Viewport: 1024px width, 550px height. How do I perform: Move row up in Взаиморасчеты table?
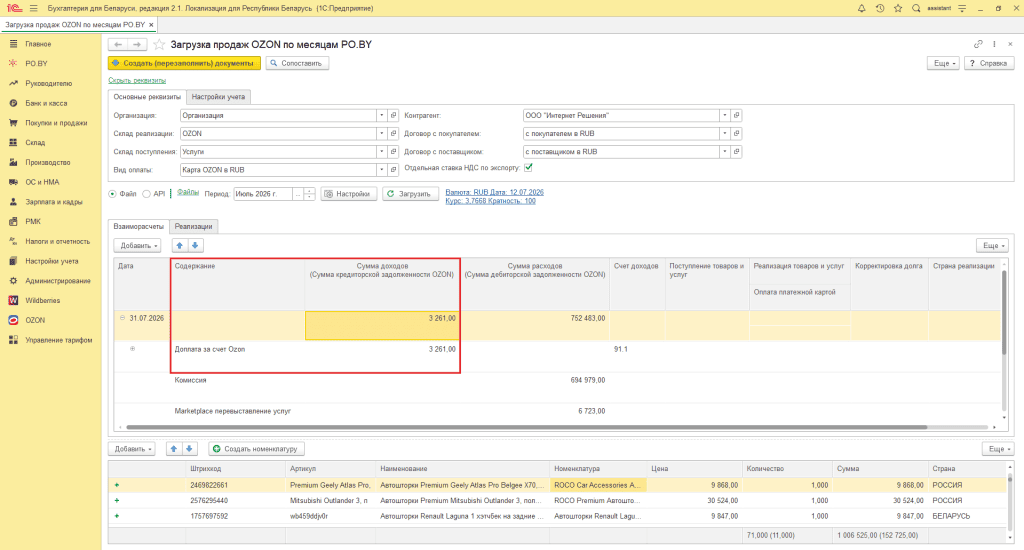point(180,246)
